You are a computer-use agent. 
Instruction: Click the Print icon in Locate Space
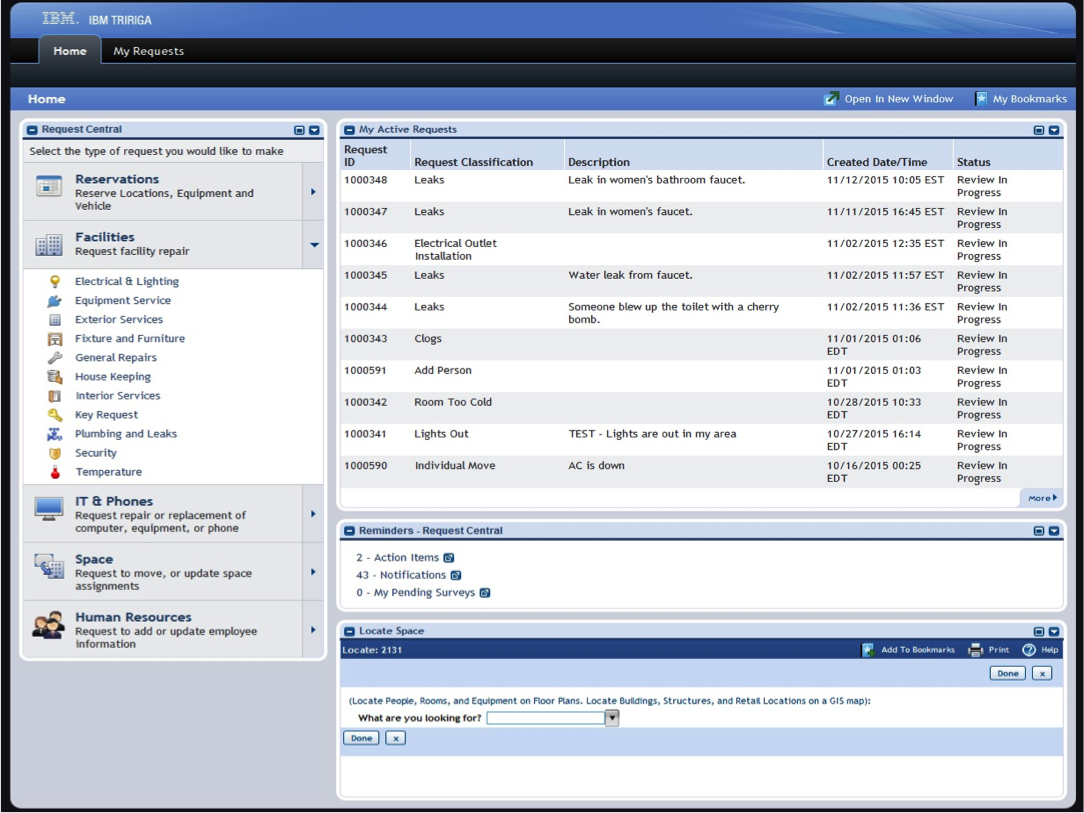click(975, 649)
